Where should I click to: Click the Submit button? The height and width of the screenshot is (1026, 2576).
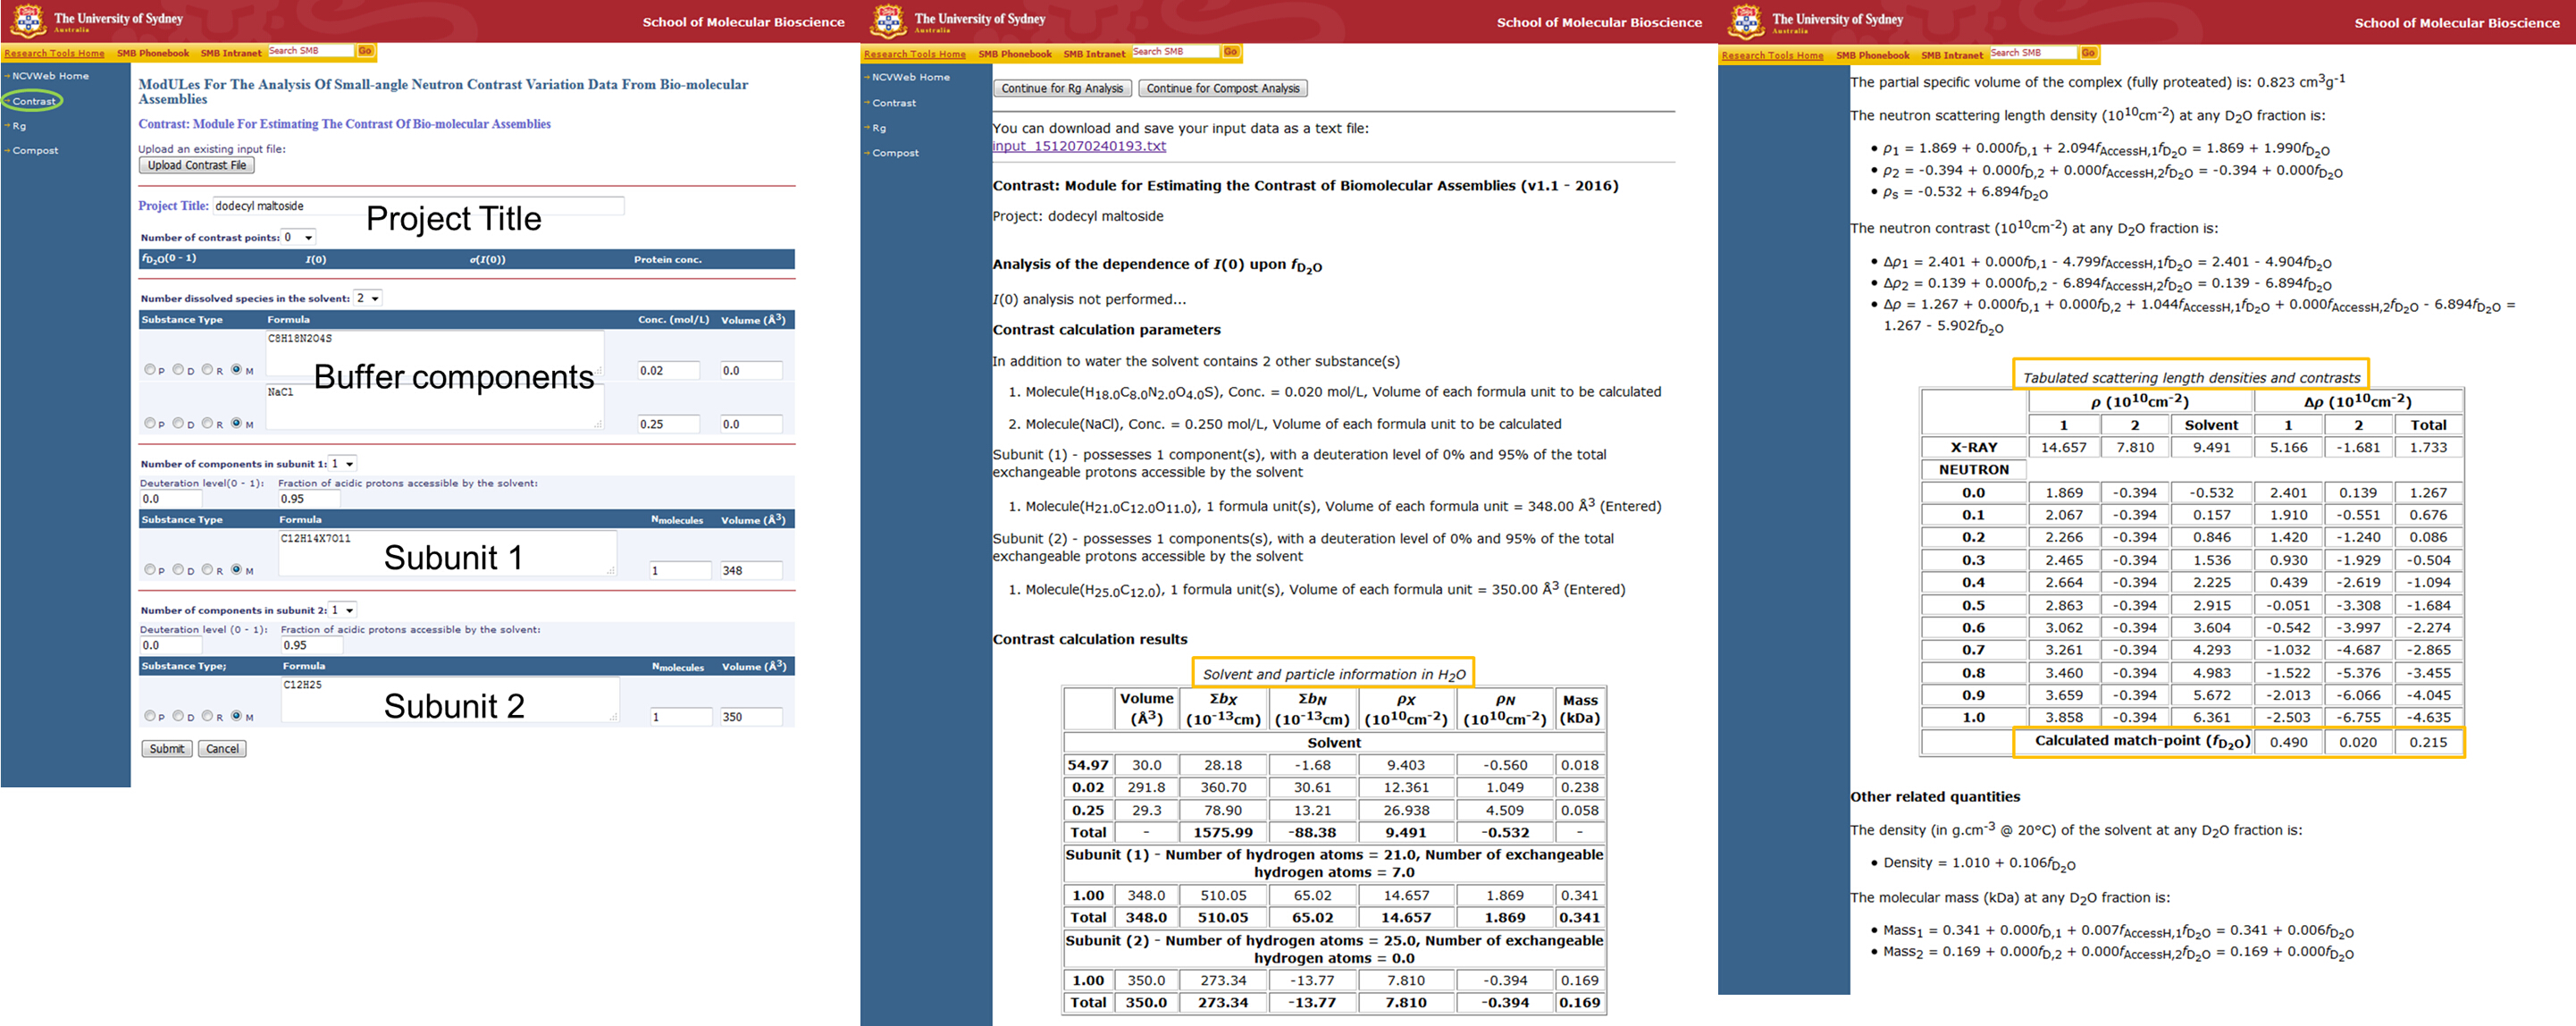coord(166,748)
